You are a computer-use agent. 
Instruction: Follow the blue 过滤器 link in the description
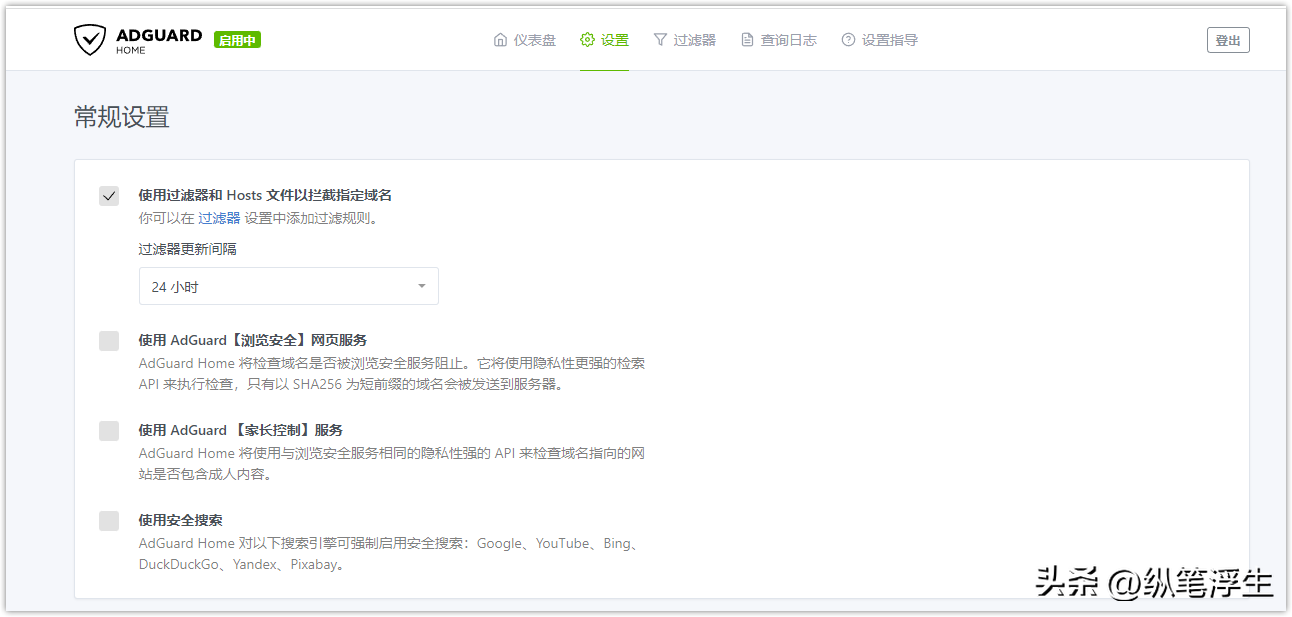pos(219,218)
